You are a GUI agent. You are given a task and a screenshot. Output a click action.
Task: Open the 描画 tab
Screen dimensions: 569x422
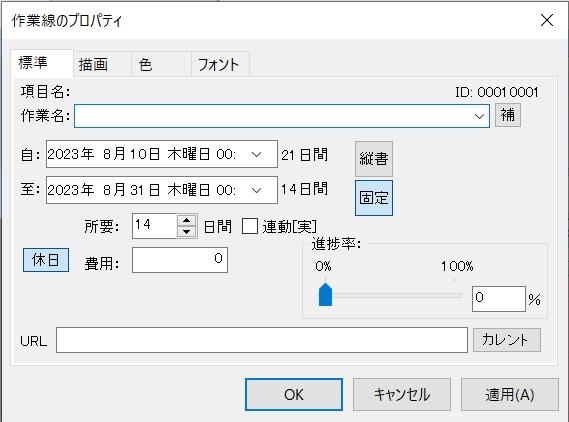pos(102,65)
